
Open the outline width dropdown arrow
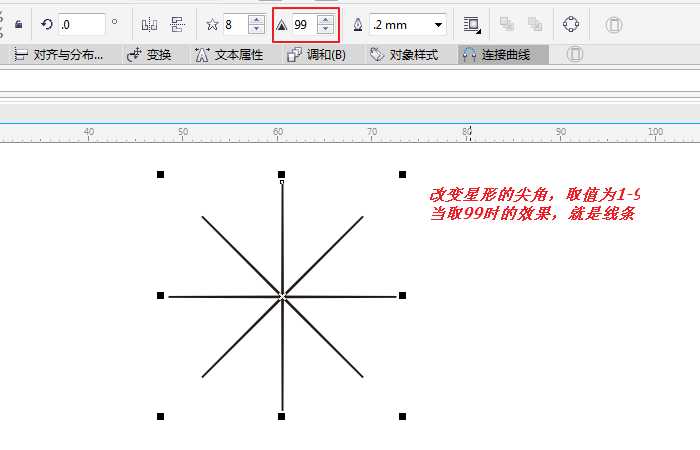[x=438, y=25]
